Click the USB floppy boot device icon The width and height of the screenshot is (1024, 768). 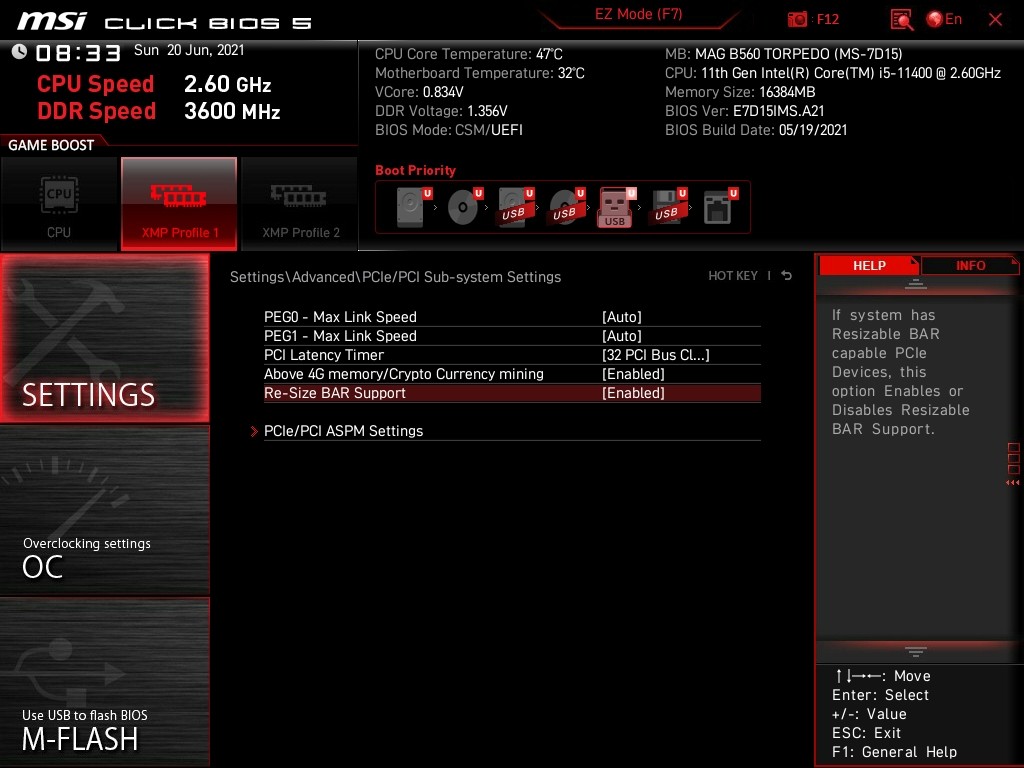[x=666, y=208]
